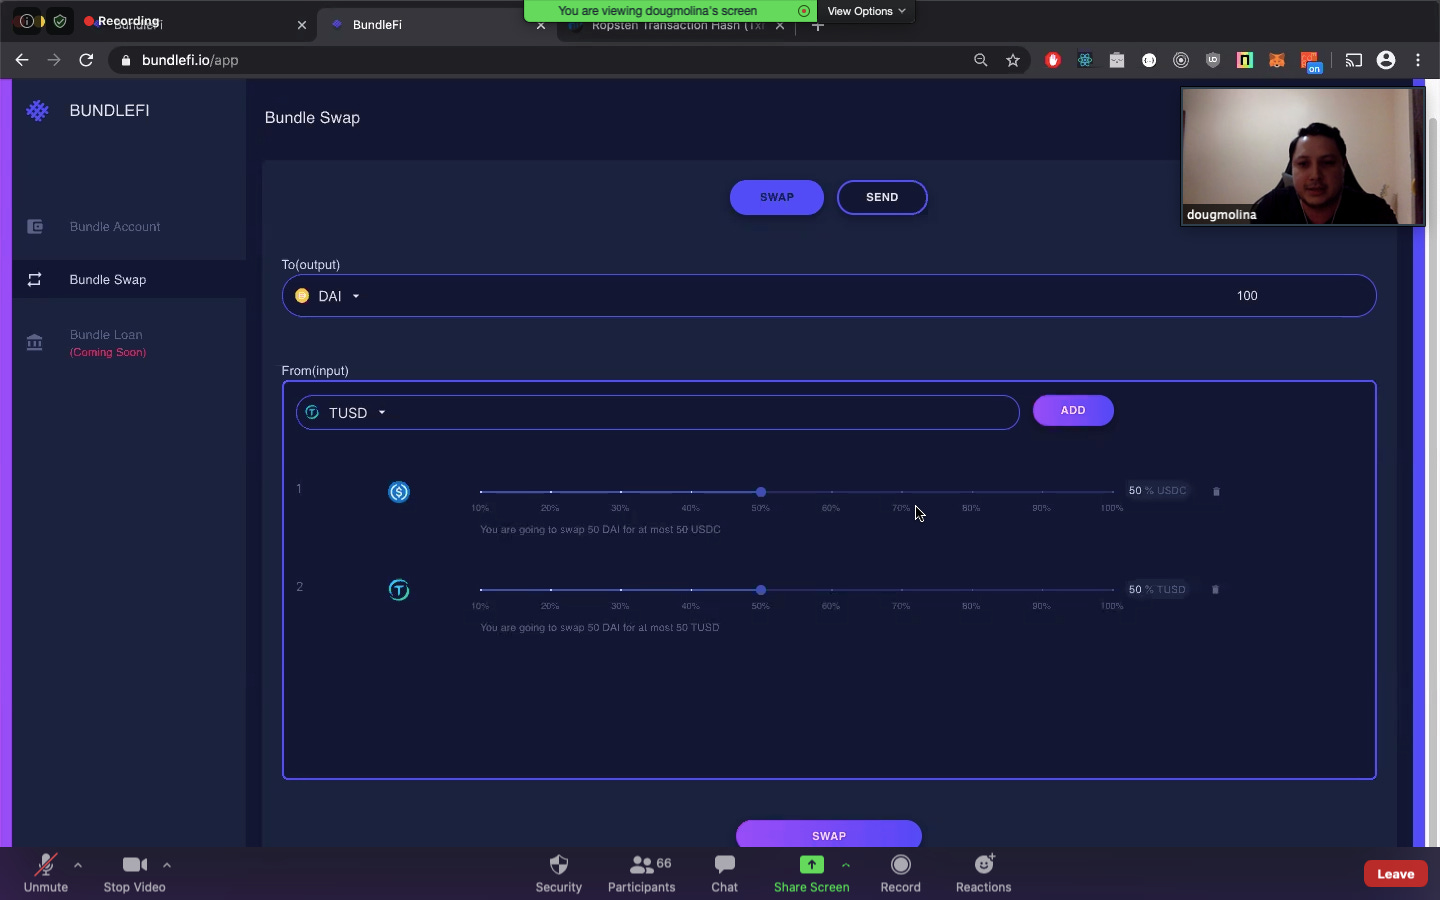The height and width of the screenshot is (900, 1440).
Task: Click the green encryption shield icon
Action: coord(60,21)
